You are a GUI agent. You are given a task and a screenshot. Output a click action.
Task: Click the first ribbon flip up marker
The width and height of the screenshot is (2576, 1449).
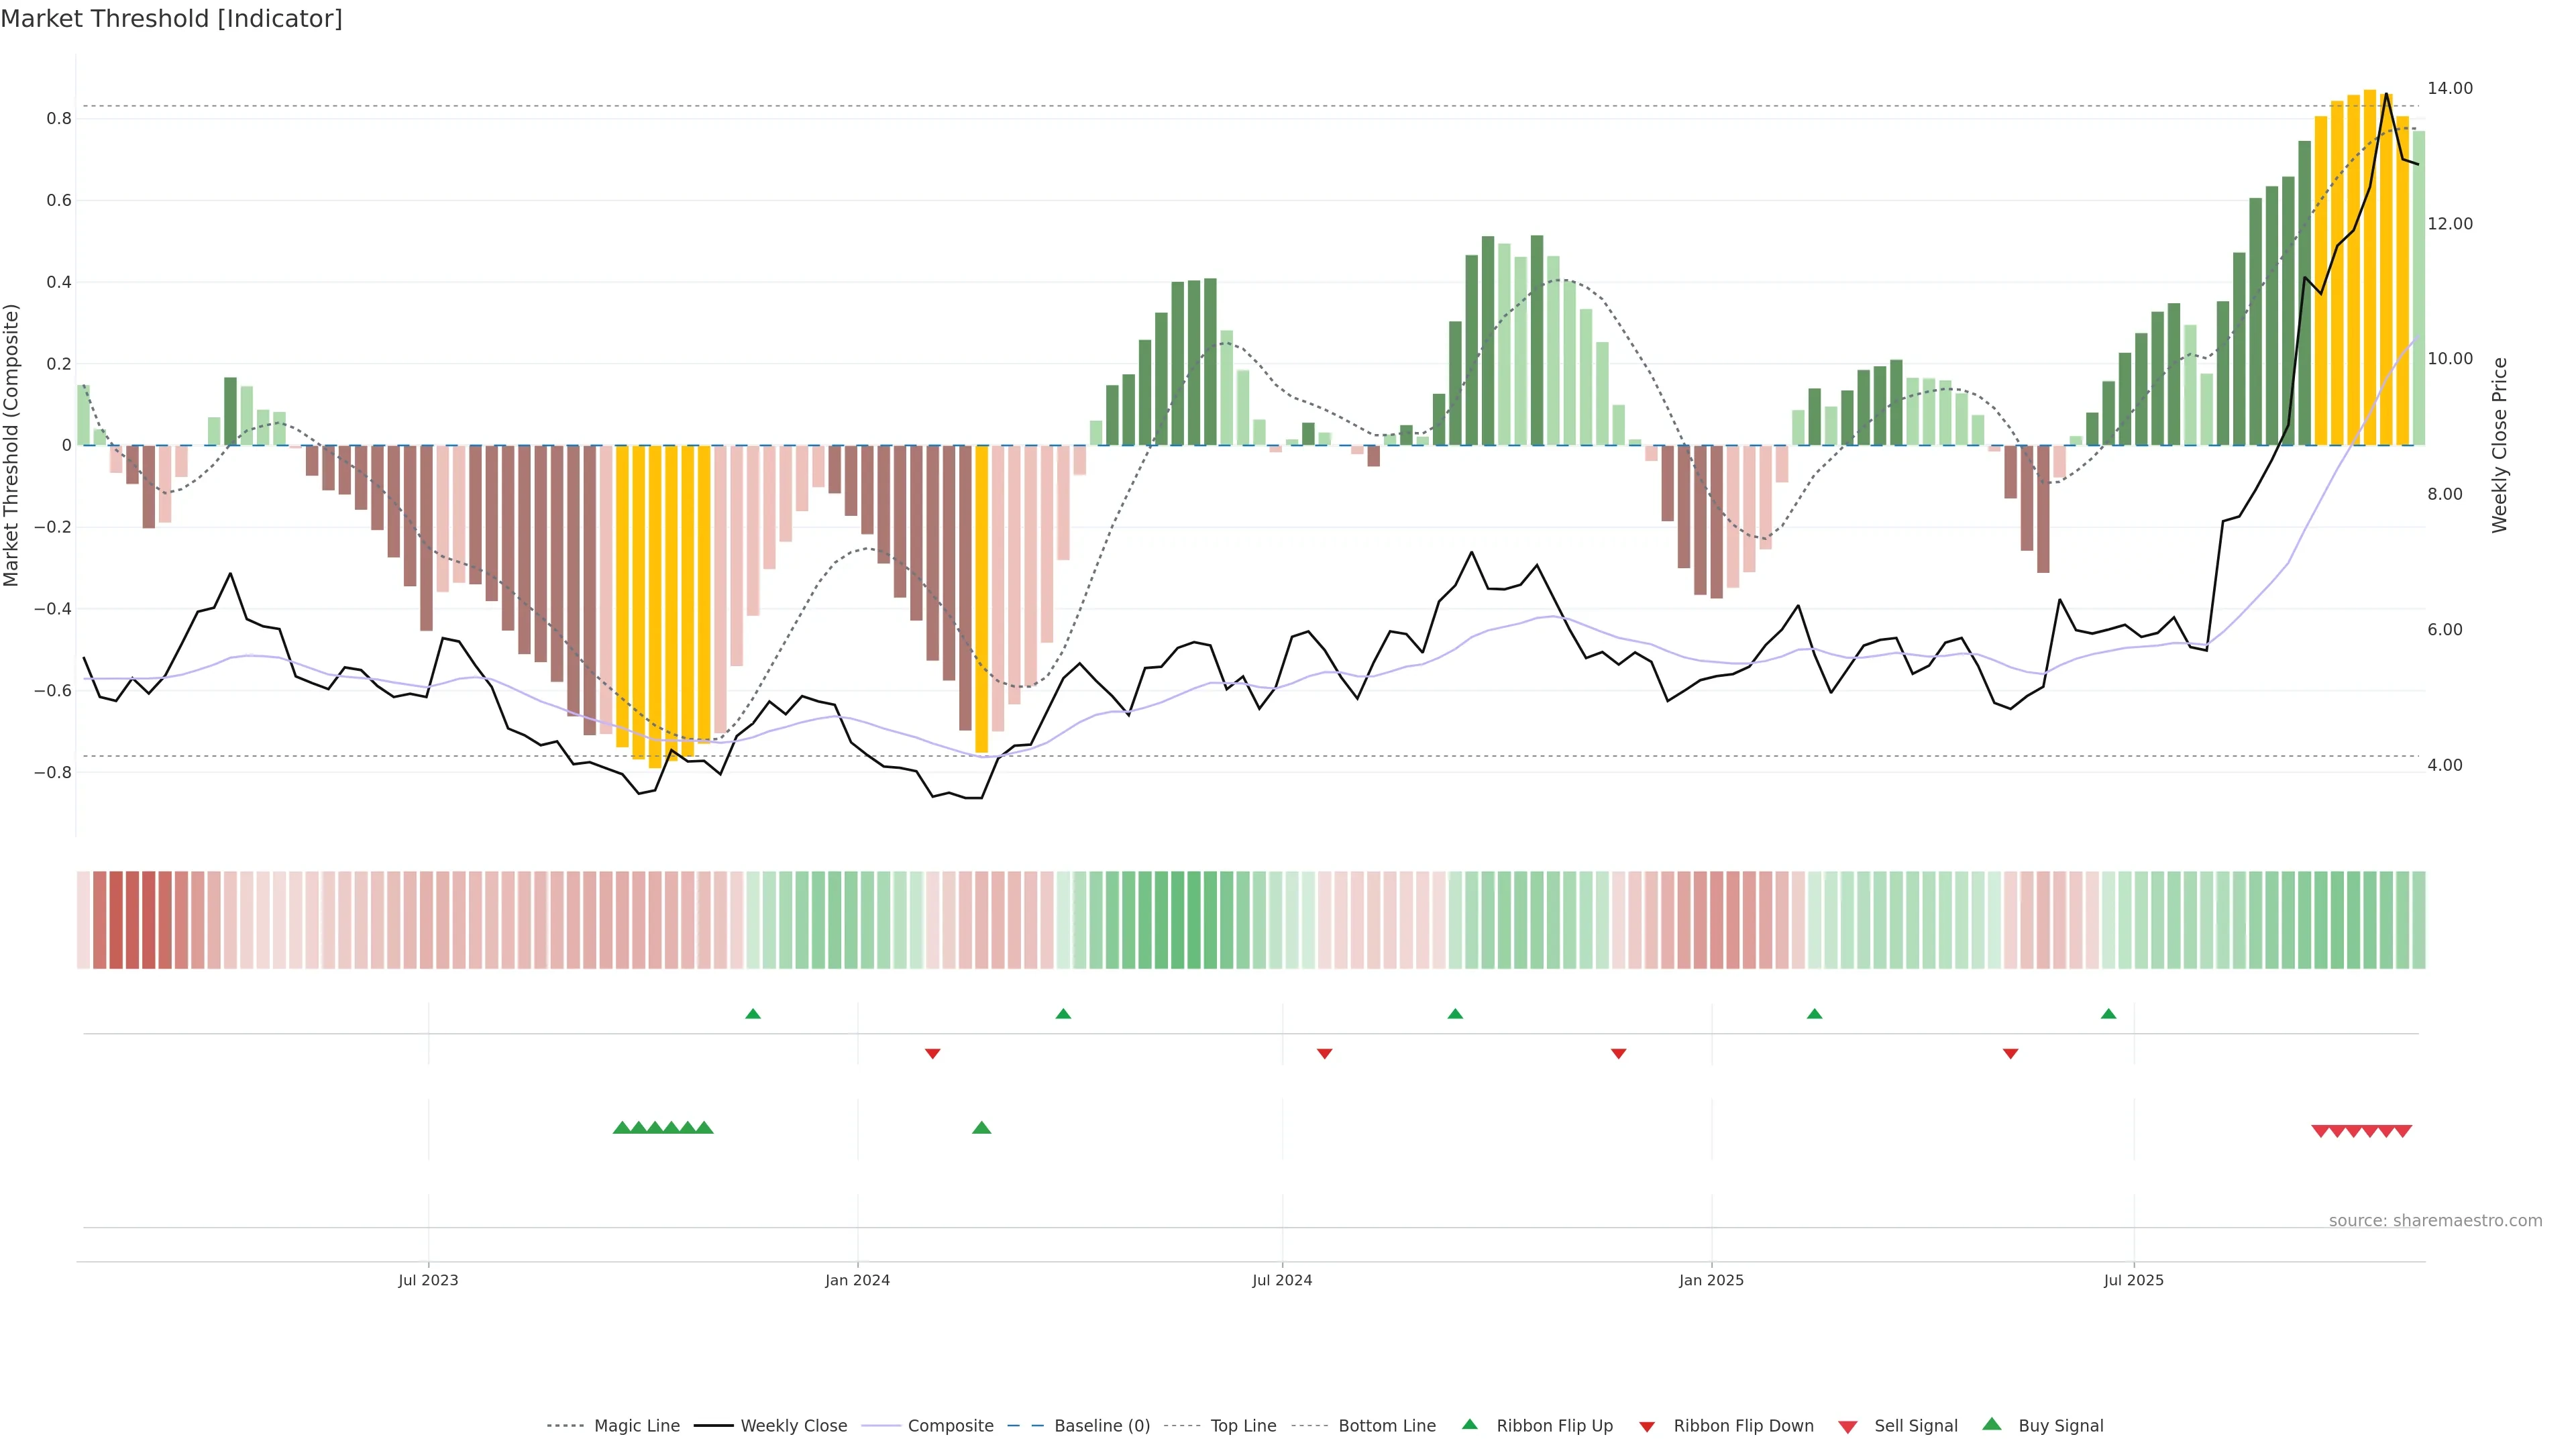tap(753, 1014)
